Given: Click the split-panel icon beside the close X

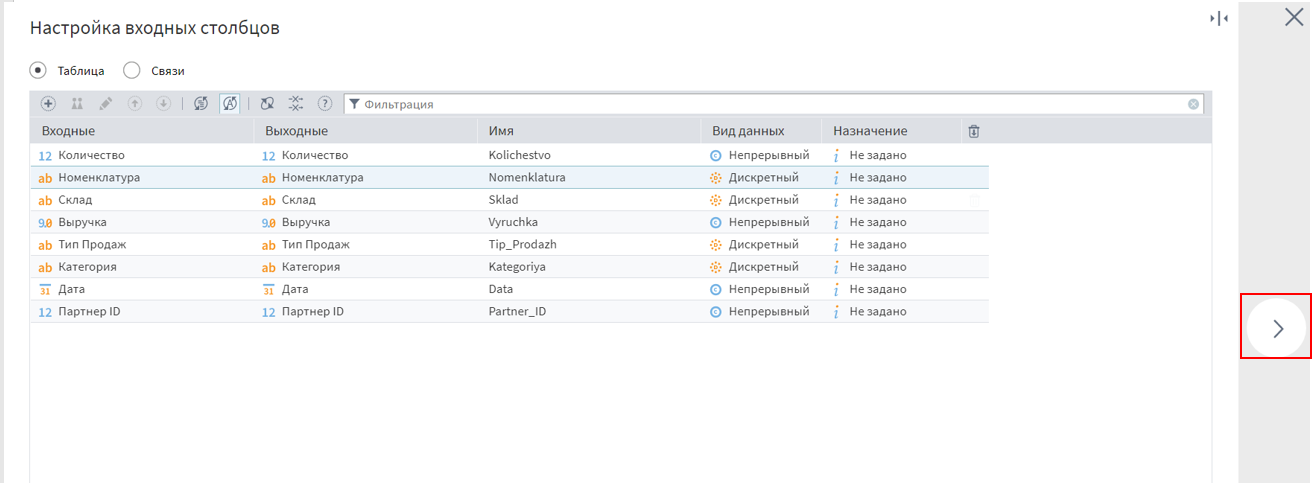Looking at the screenshot, I should pyautogui.click(x=1219, y=19).
